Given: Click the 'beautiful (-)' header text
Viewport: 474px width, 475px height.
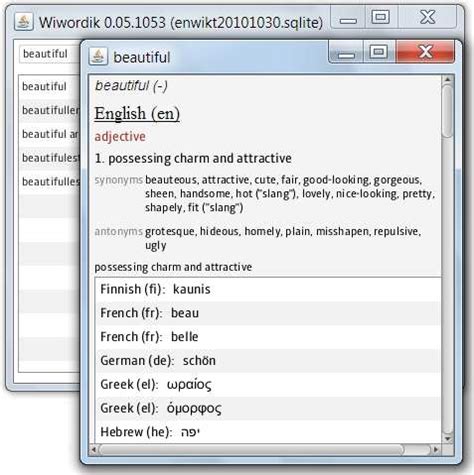Looking at the screenshot, I should pyautogui.click(x=131, y=86).
